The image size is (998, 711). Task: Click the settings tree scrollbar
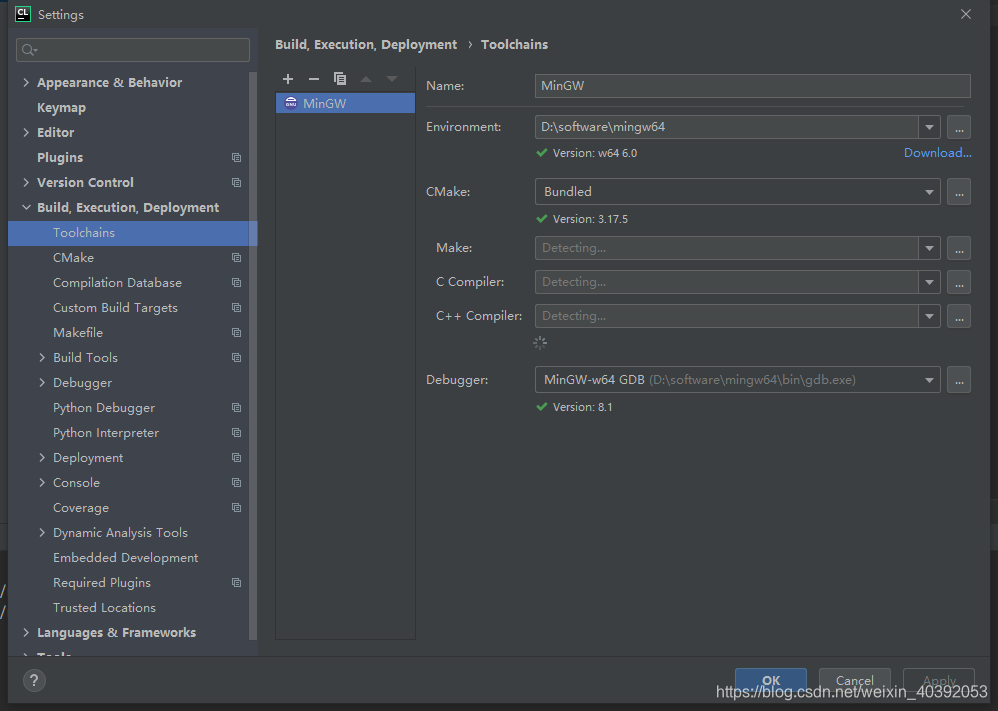(x=253, y=356)
